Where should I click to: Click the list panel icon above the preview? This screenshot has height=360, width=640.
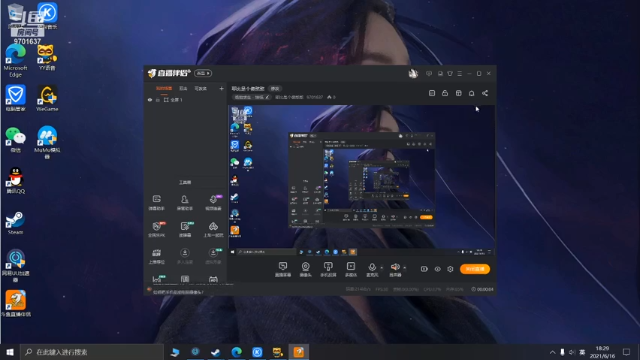432,93
